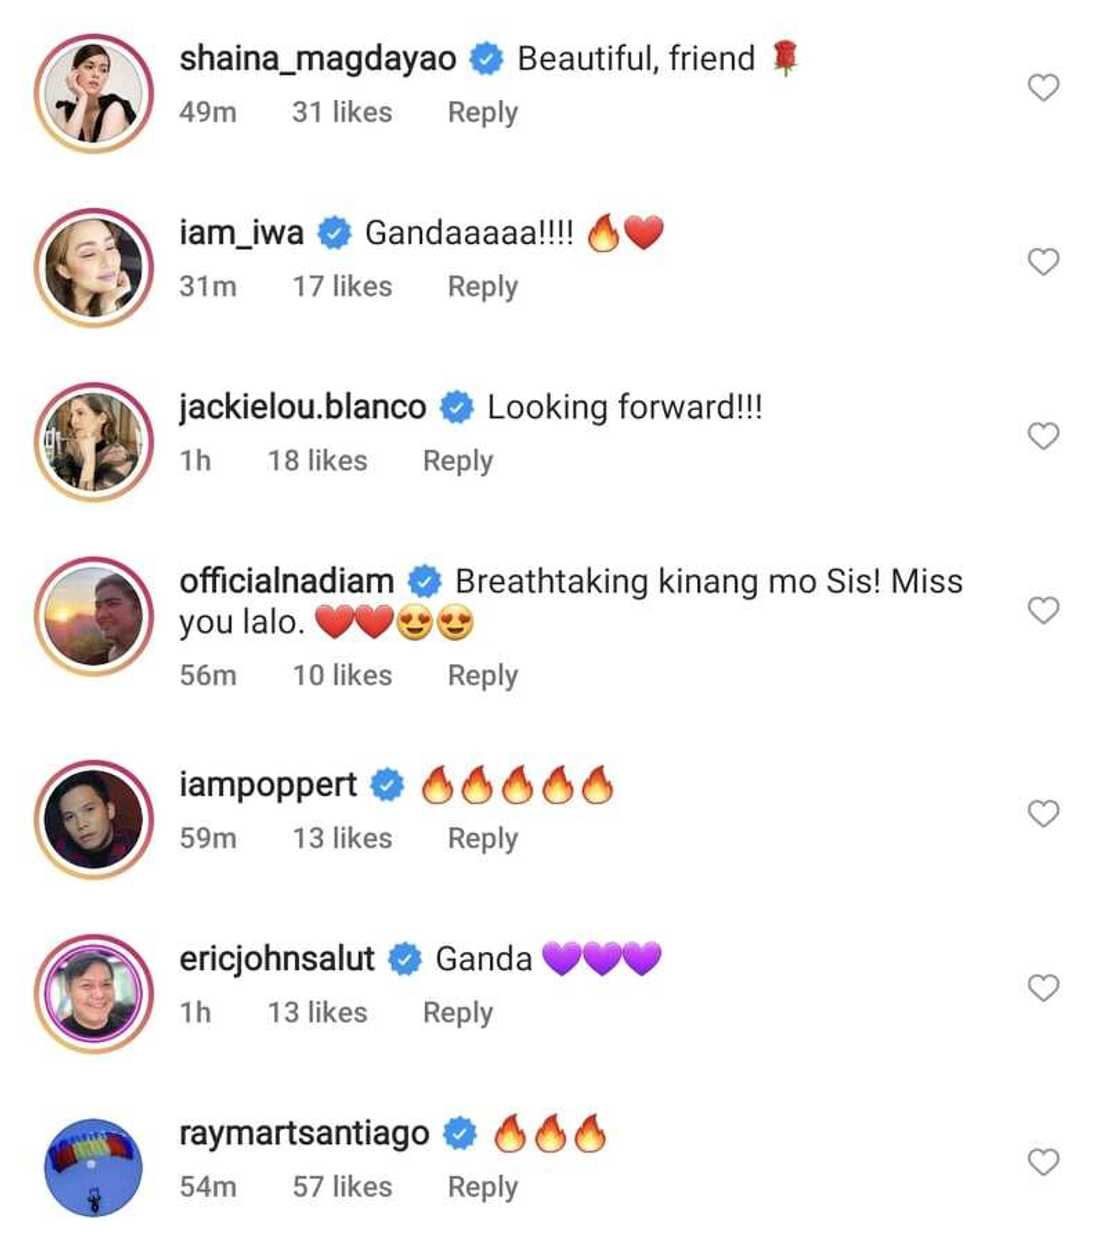This screenshot has height=1260, width=1120.
Task: Like shaina_magdayao's comment with the heart
Action: point(1043,88)
